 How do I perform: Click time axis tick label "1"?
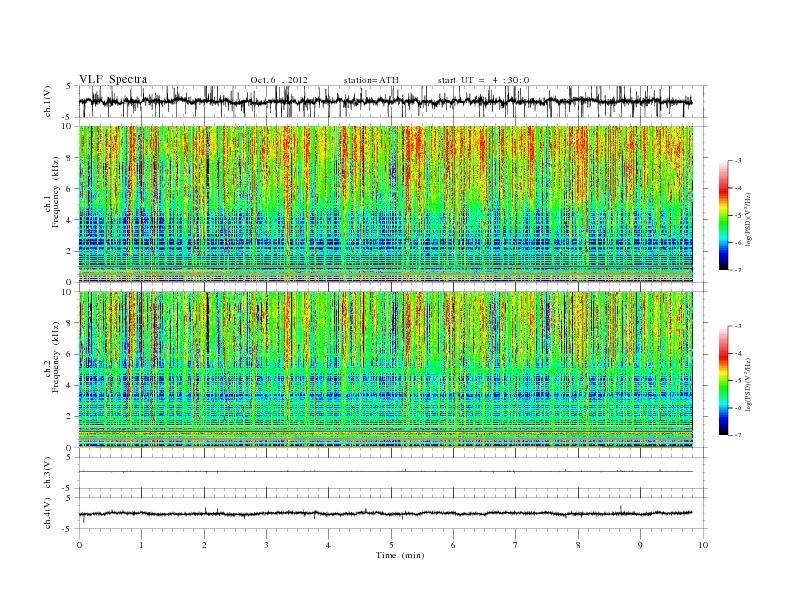click(141, 545)
